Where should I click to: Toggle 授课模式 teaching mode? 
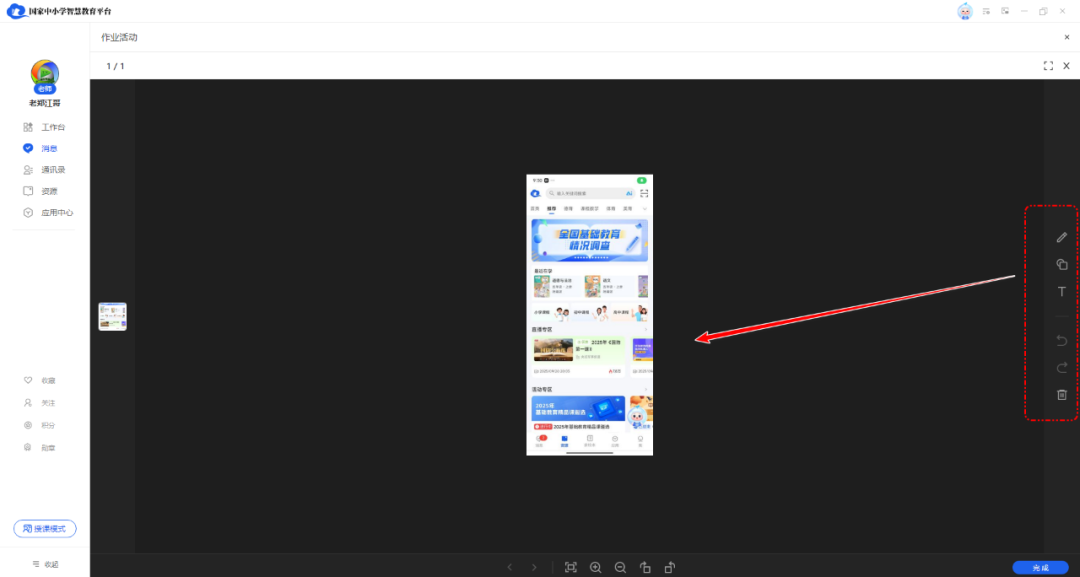[x=45, y=529]
